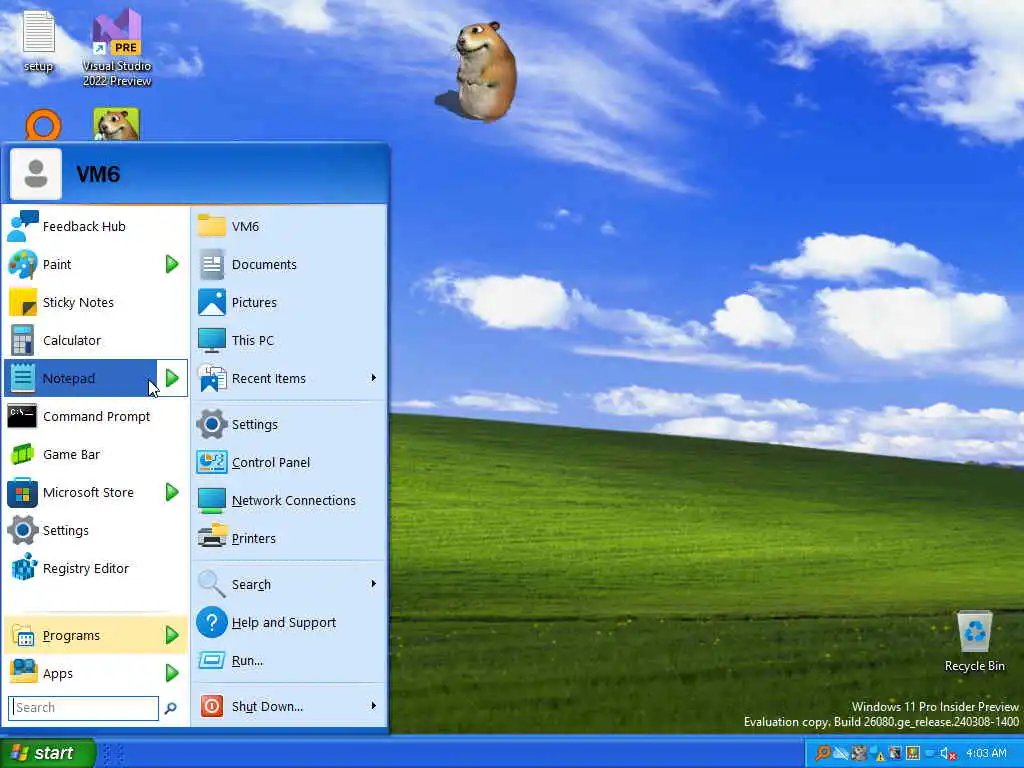
Task: Select orange circle desktop icon
Action: click(43, 125)
